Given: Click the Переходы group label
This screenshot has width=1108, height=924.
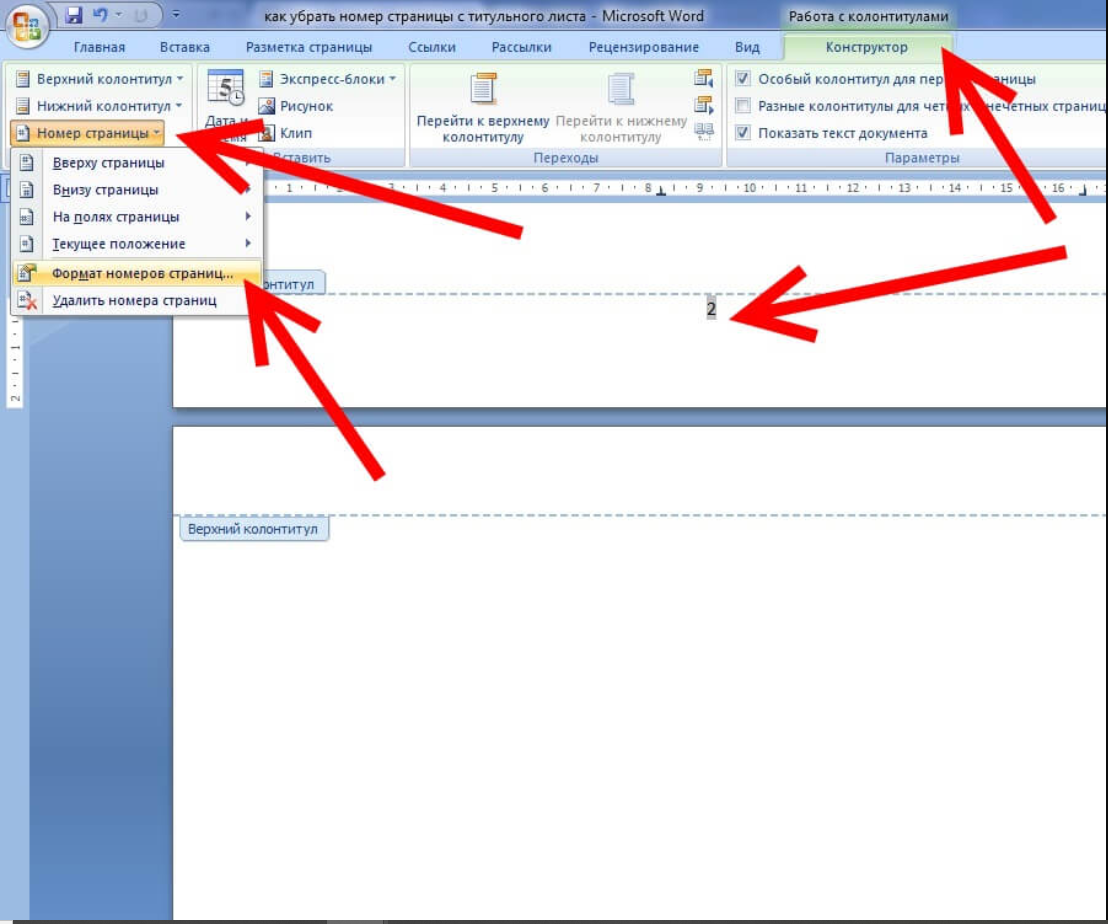Looking at the screenshot, I should pyautogui.click(x=565, y=158).
